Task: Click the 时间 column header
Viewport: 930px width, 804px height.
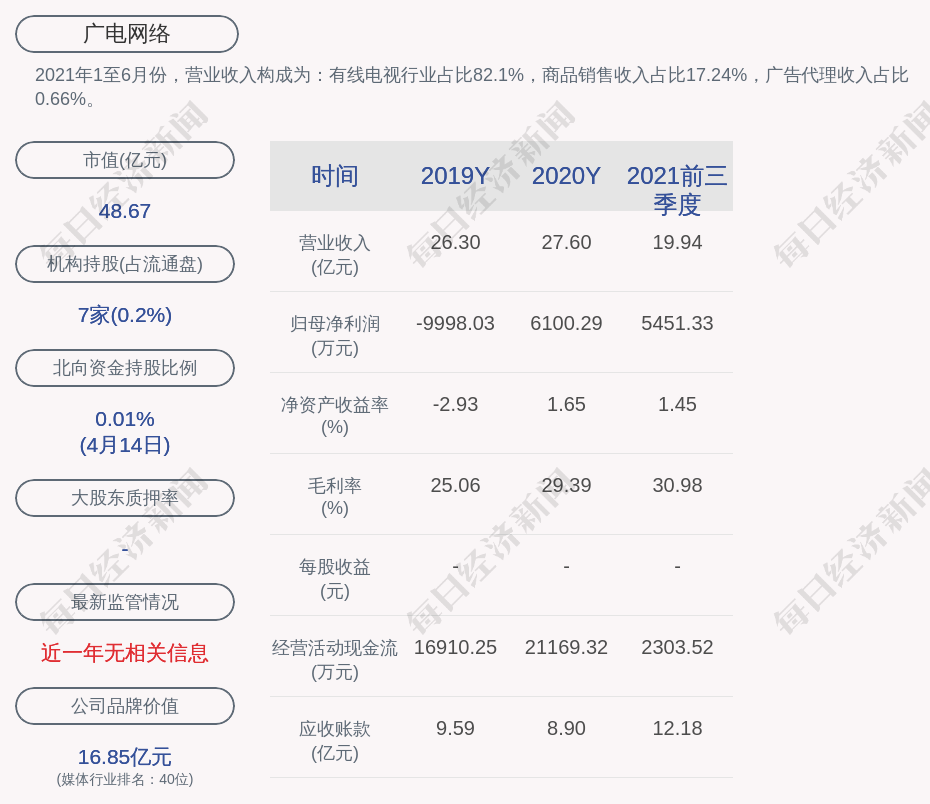Action: tap(335, 176)
